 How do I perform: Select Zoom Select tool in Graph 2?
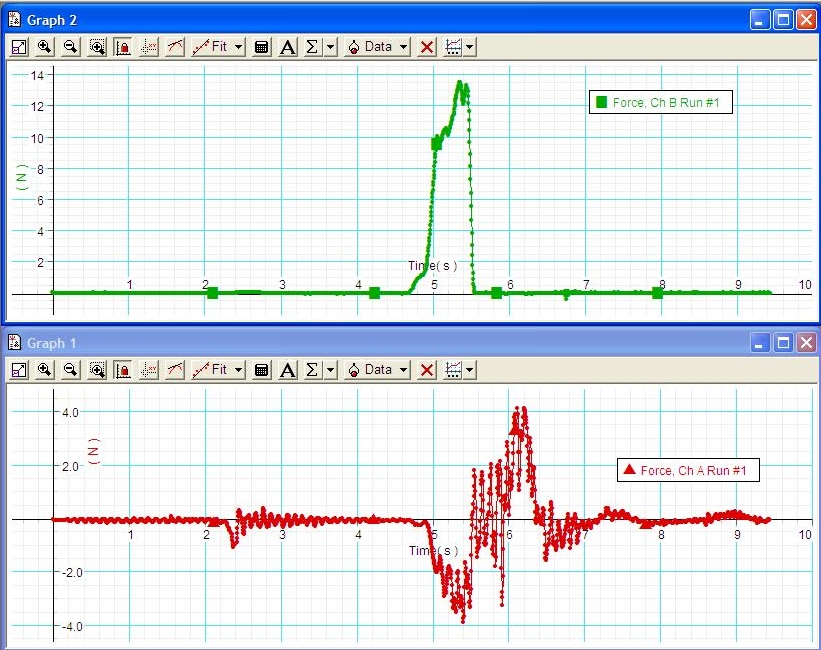[x=97, y=47]
